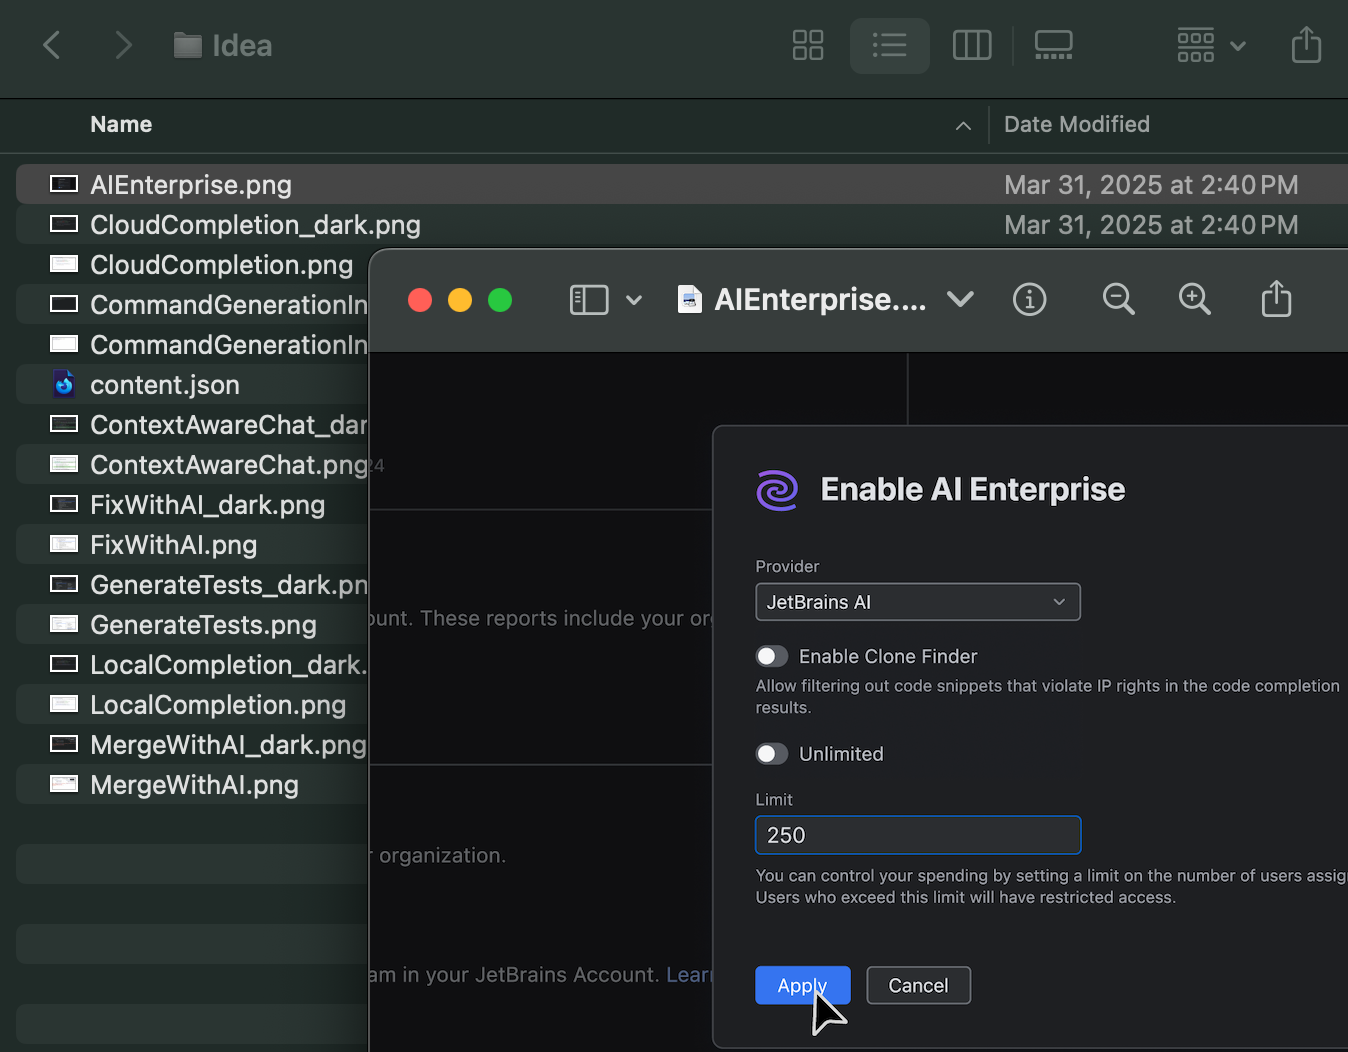The width and height of the screenshot is (1348, 1052).
Task: Click GenerateTests.png thumbnail icon in list
Action: 64,624
